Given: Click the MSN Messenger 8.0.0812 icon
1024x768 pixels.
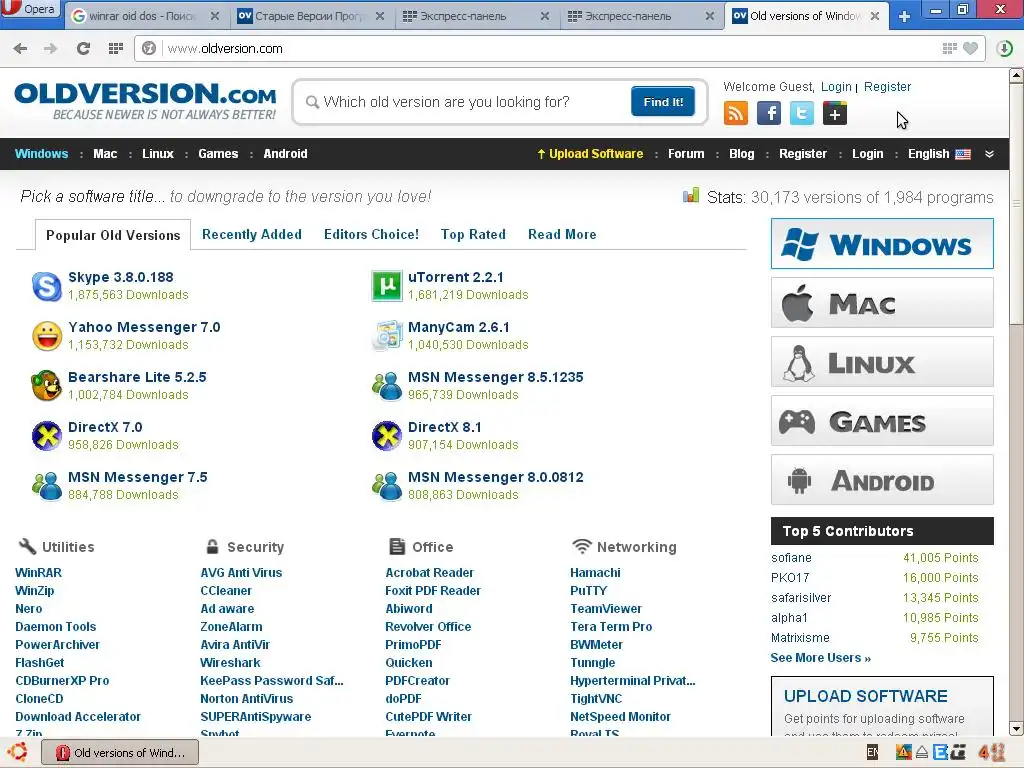Looking at the screenshot, I should [387, 486].
